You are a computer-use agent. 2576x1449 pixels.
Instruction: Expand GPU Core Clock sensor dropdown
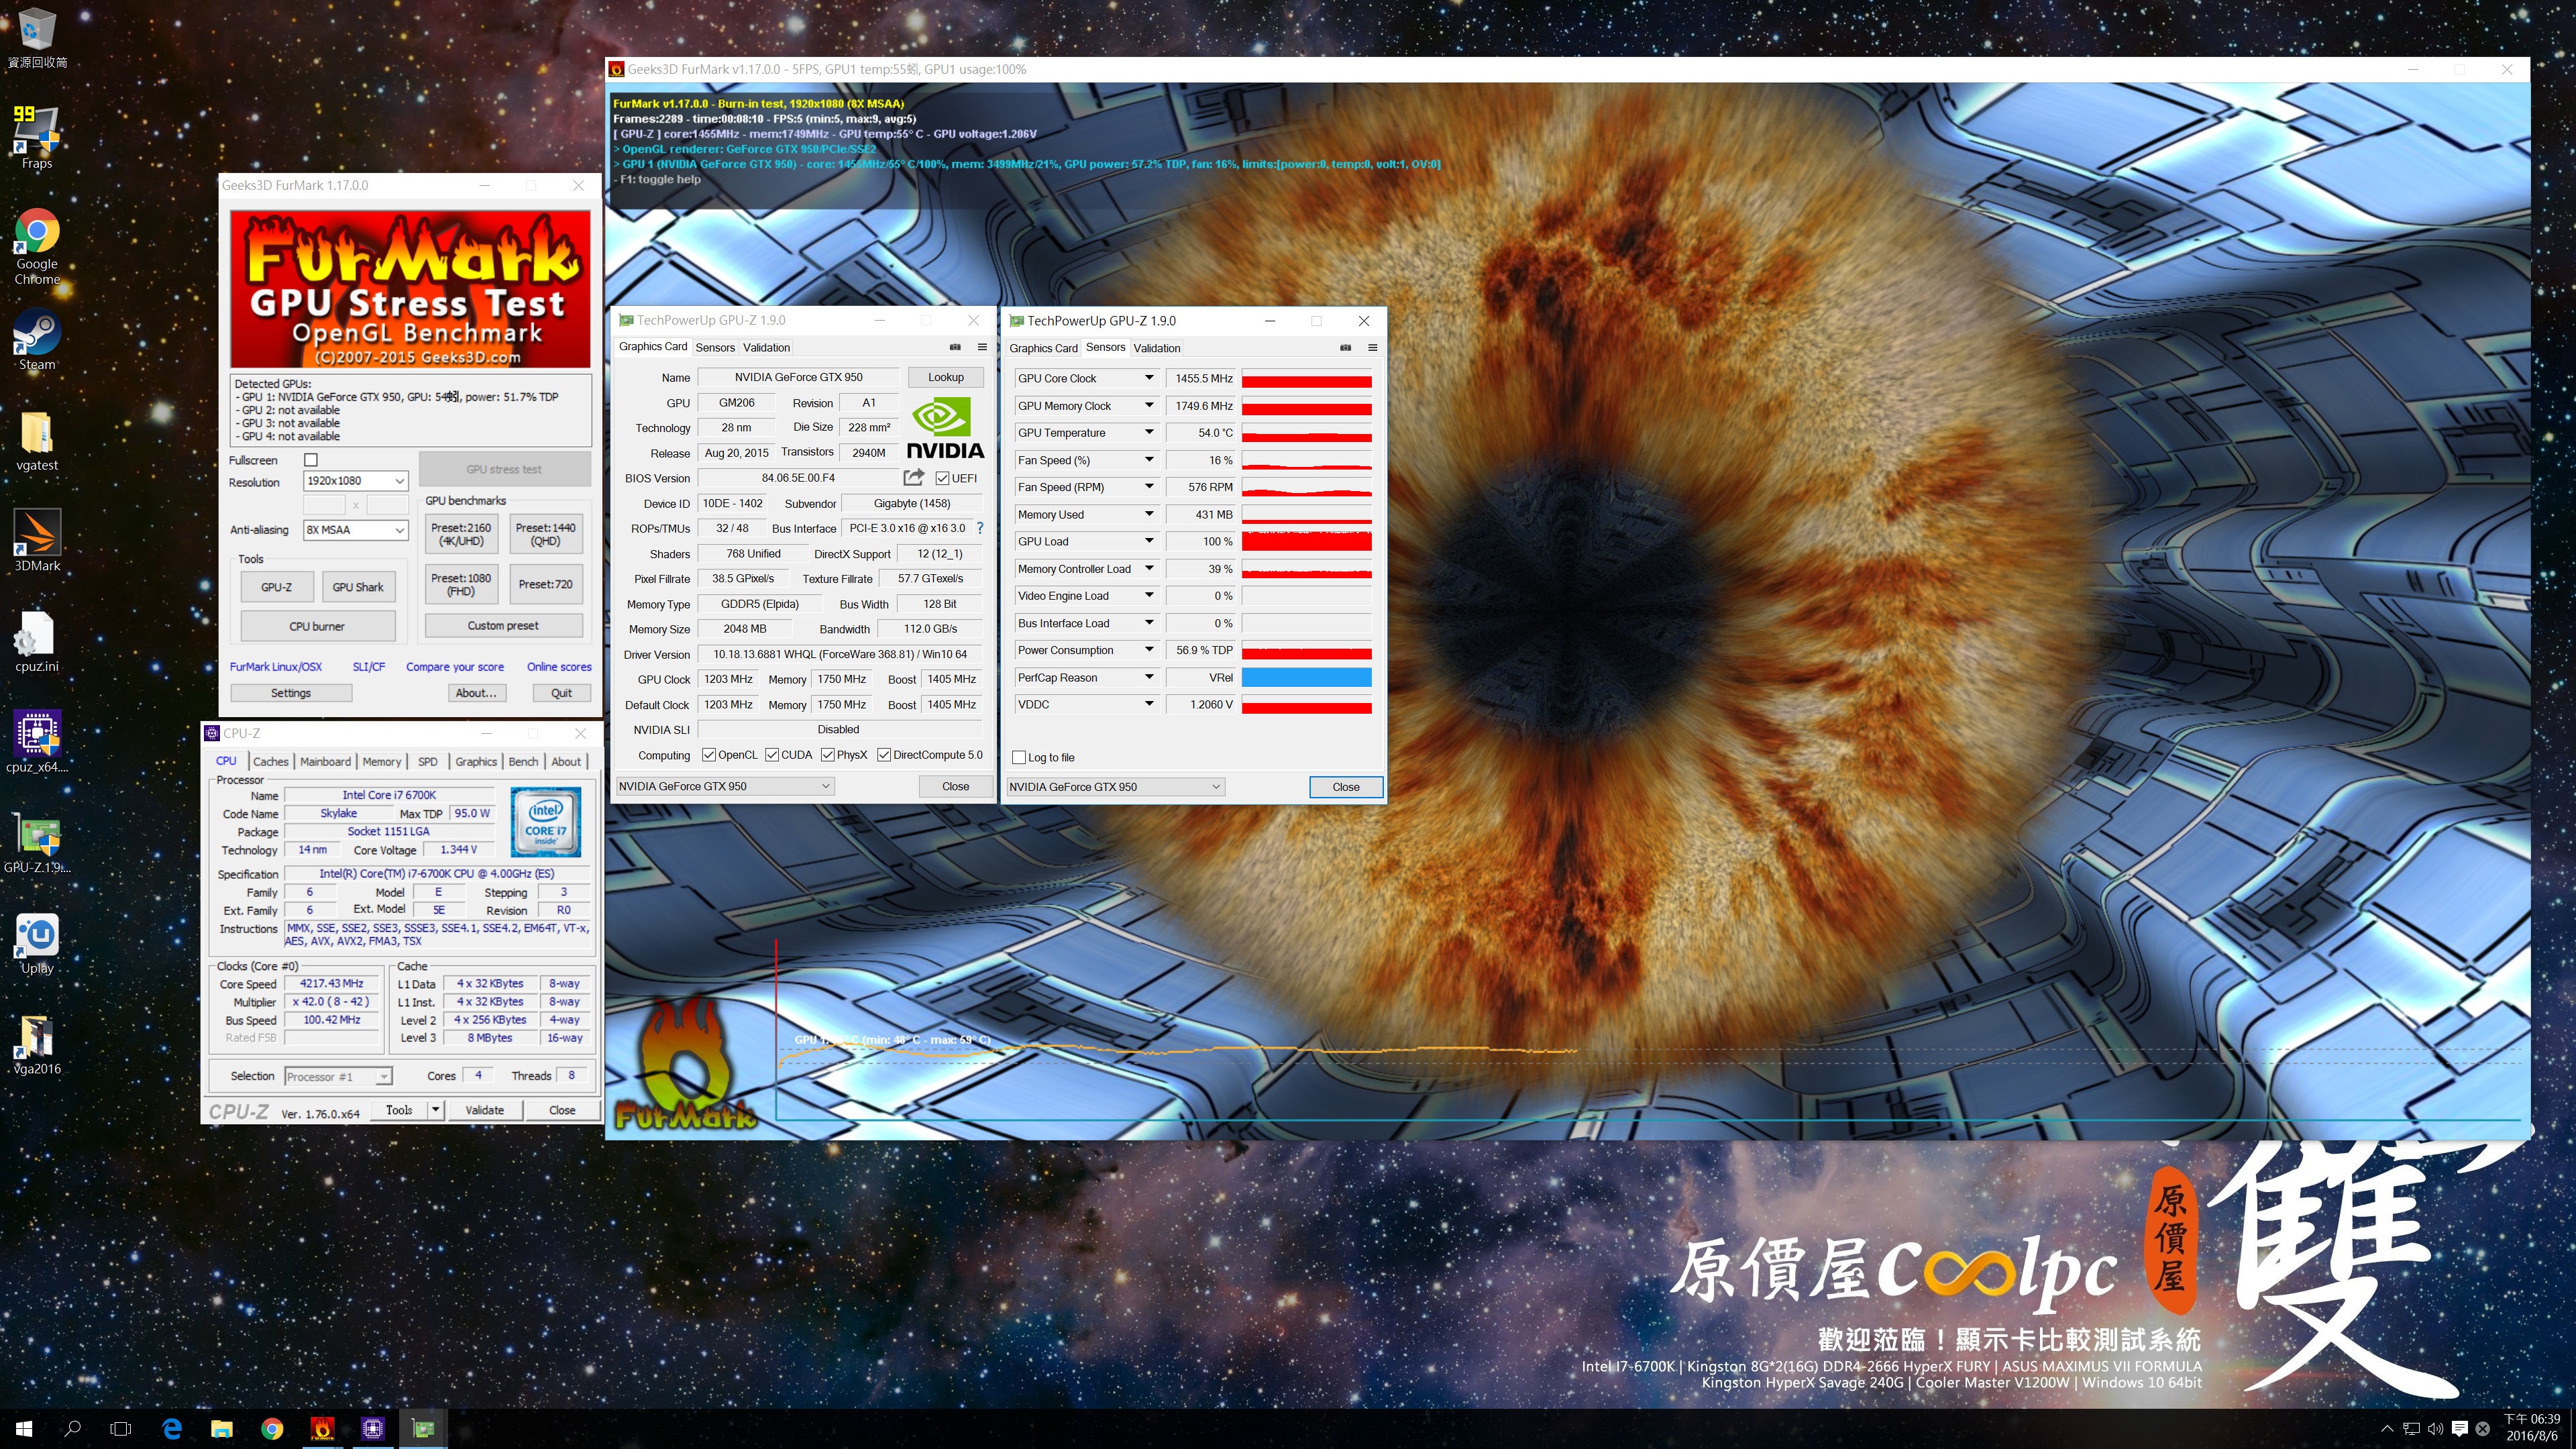pyautogui.click(x=1149, y=378)
